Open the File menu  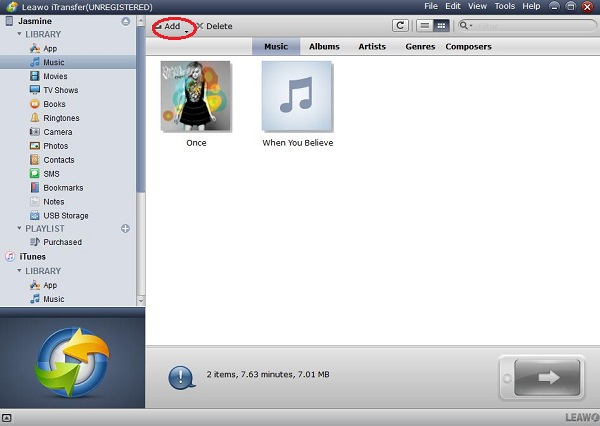pos(431,7)
